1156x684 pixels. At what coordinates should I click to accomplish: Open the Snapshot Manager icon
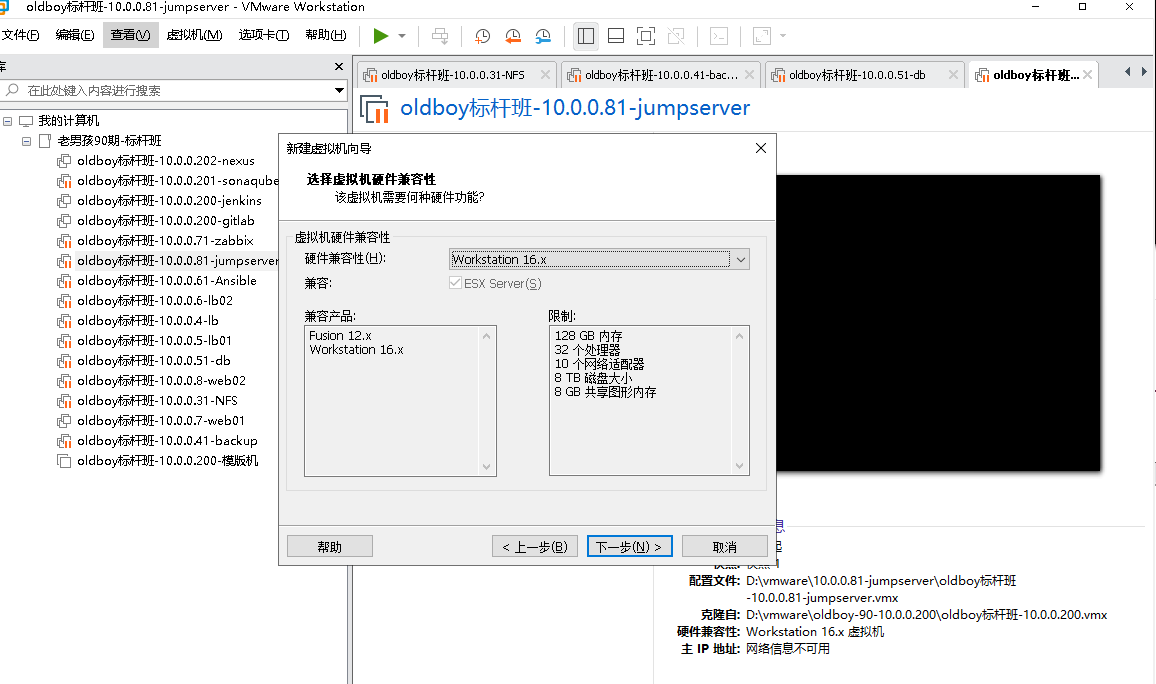coord(543,35)
